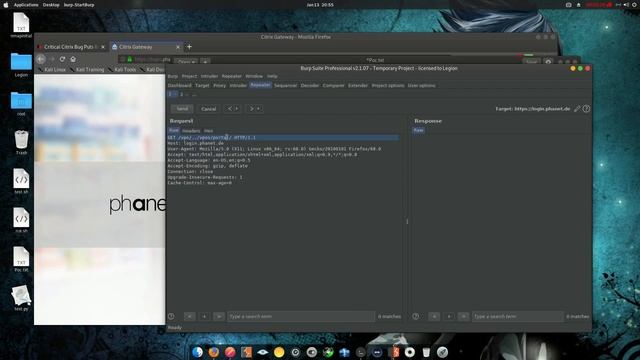Select the Poc.txt file on desktop

tap(21, 259)
